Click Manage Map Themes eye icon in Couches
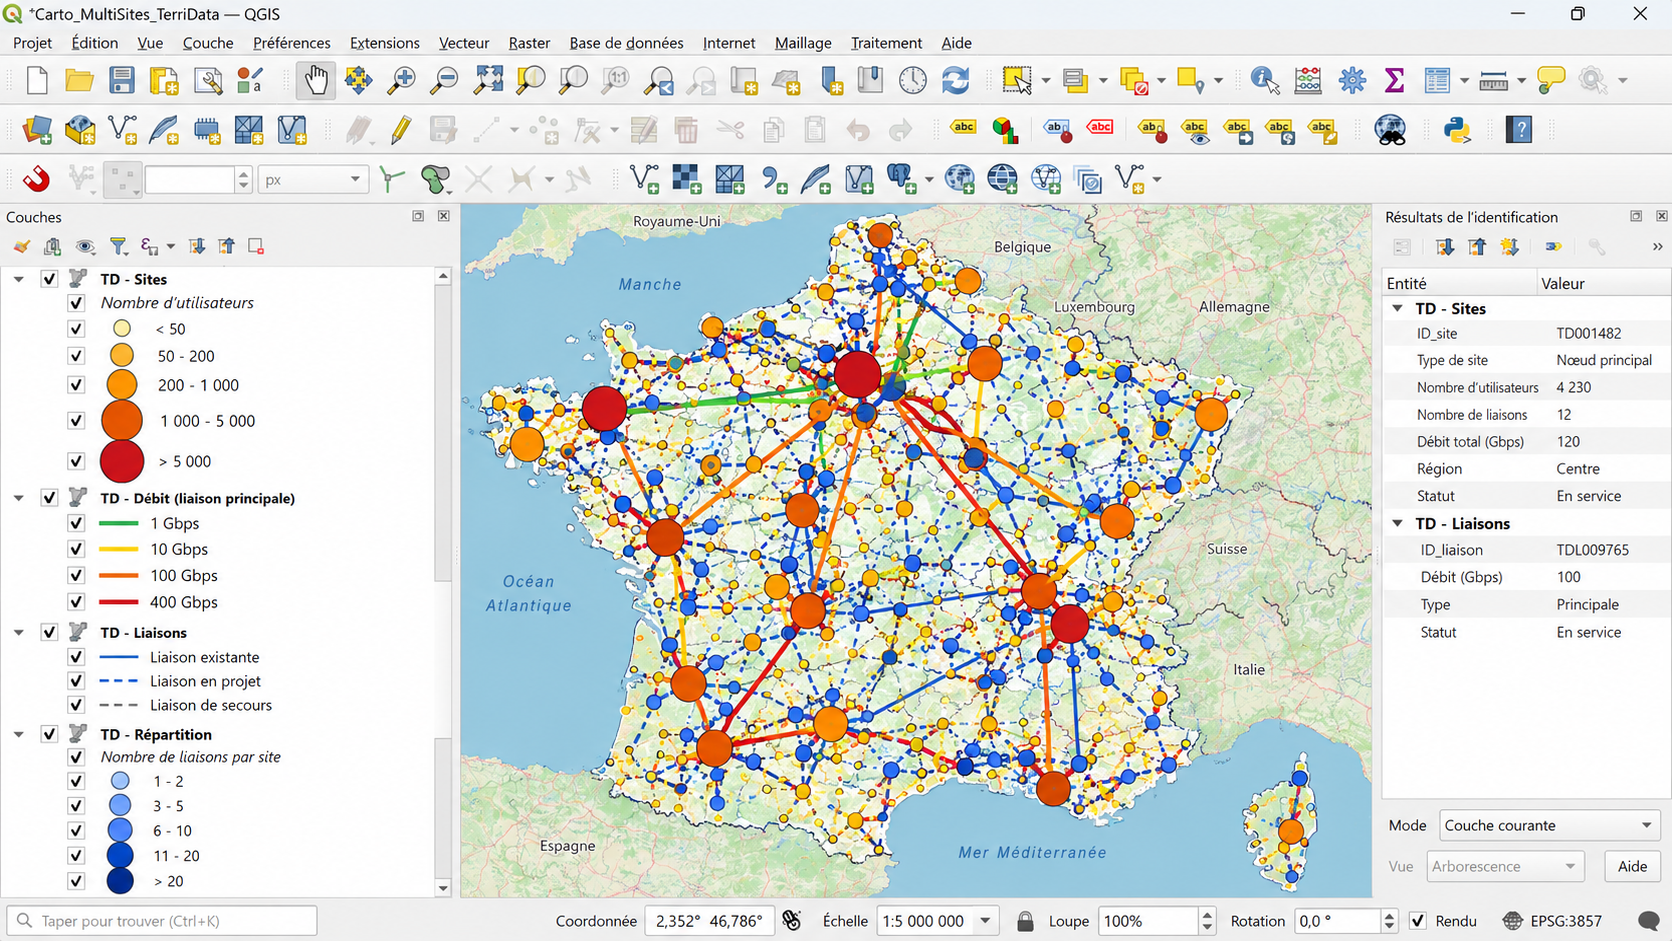The height and width of the screenshot is (941, 1672). [85, 246]
